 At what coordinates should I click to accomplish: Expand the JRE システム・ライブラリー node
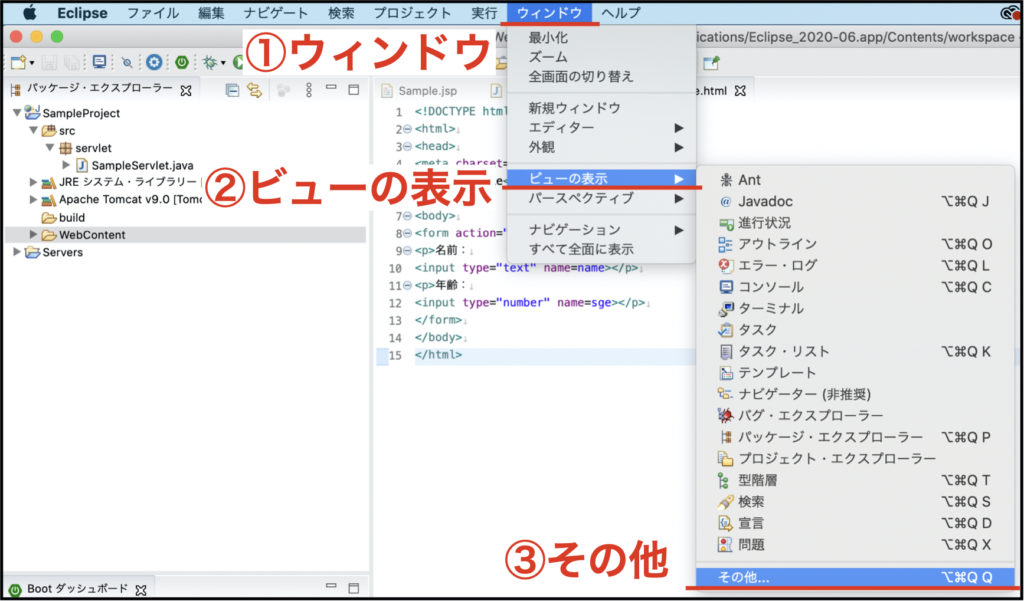click(33, 182)
